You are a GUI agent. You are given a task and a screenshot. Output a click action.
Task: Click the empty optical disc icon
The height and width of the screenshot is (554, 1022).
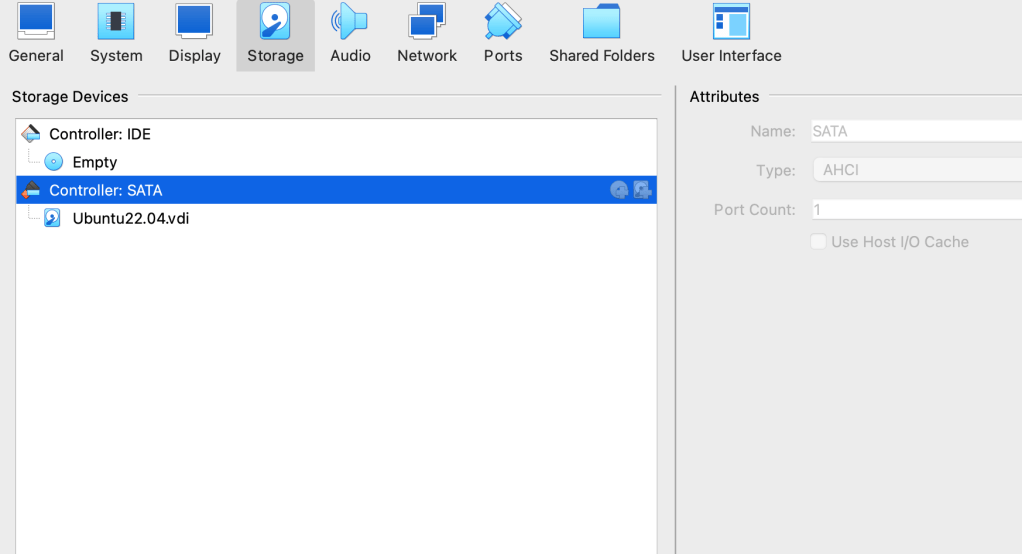pyautogui.click(x=54, y=162)
